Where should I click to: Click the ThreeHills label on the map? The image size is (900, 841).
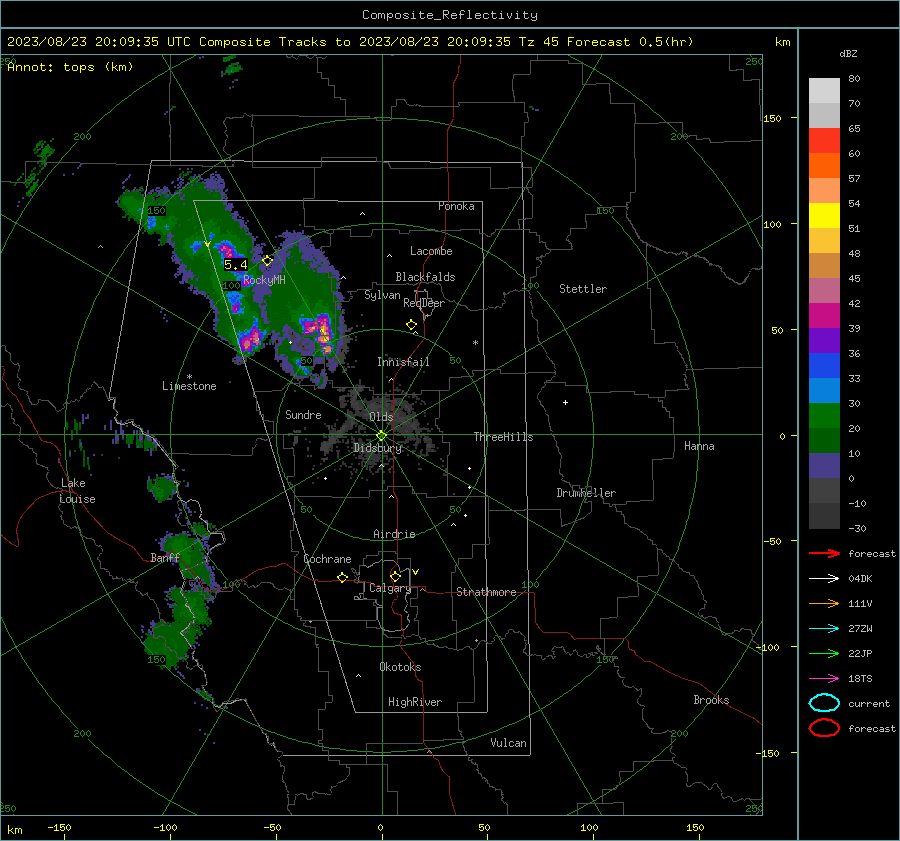point(503,437)
